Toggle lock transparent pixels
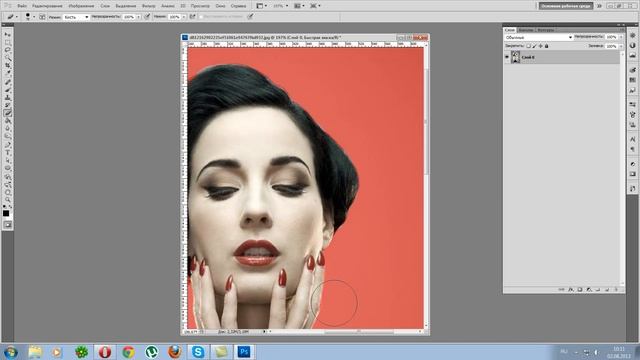This screenshot has height=360, width=640. 528,46
